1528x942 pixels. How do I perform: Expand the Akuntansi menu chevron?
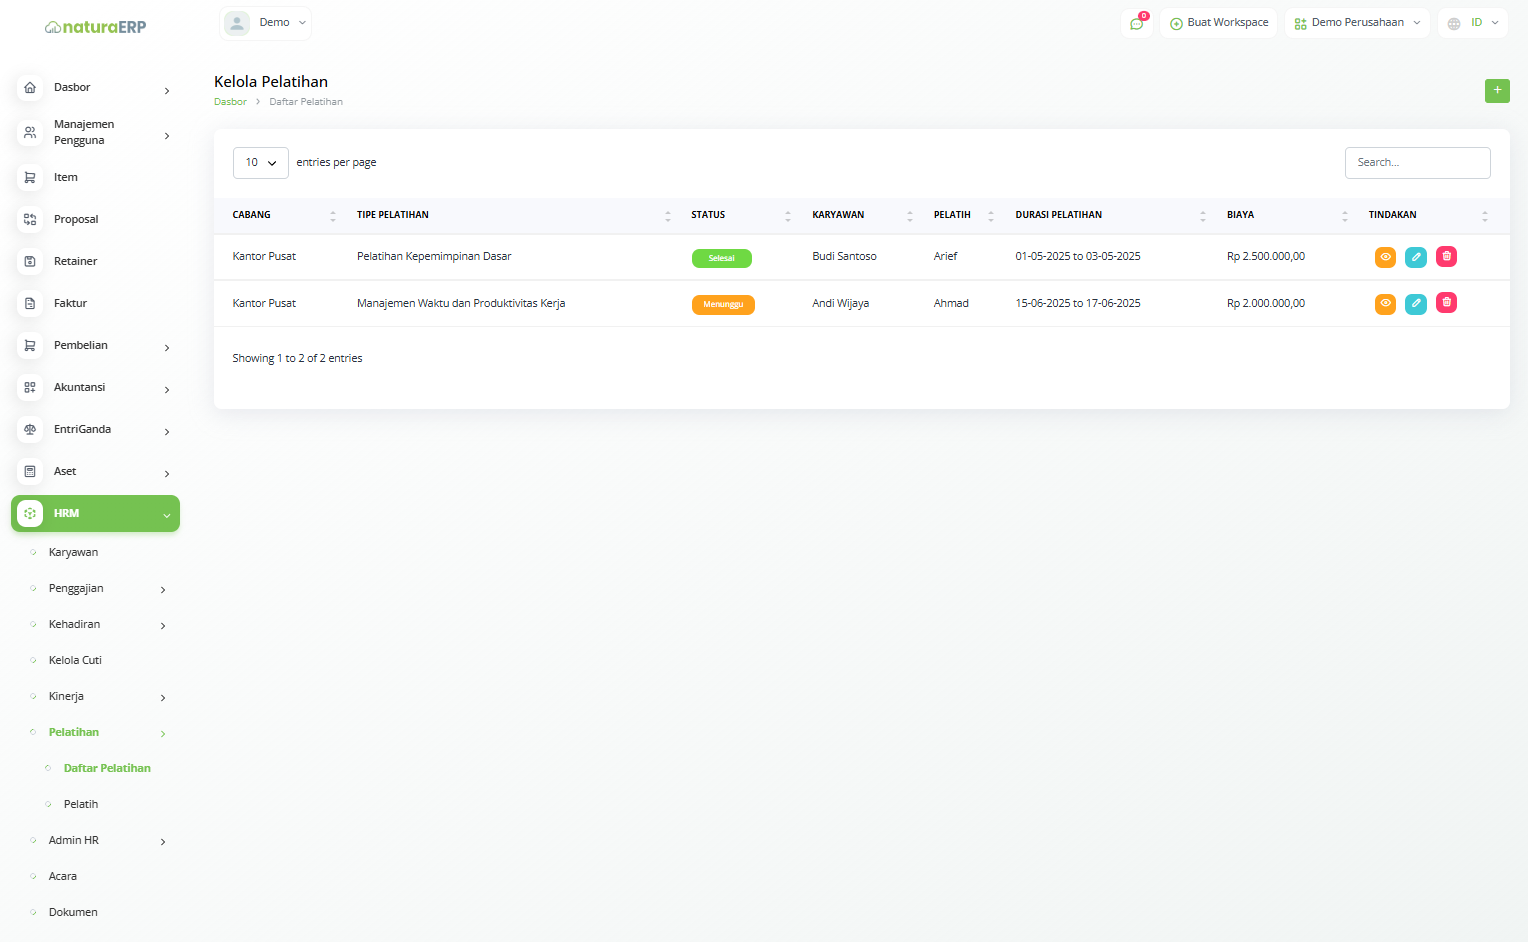click(167, 390)
